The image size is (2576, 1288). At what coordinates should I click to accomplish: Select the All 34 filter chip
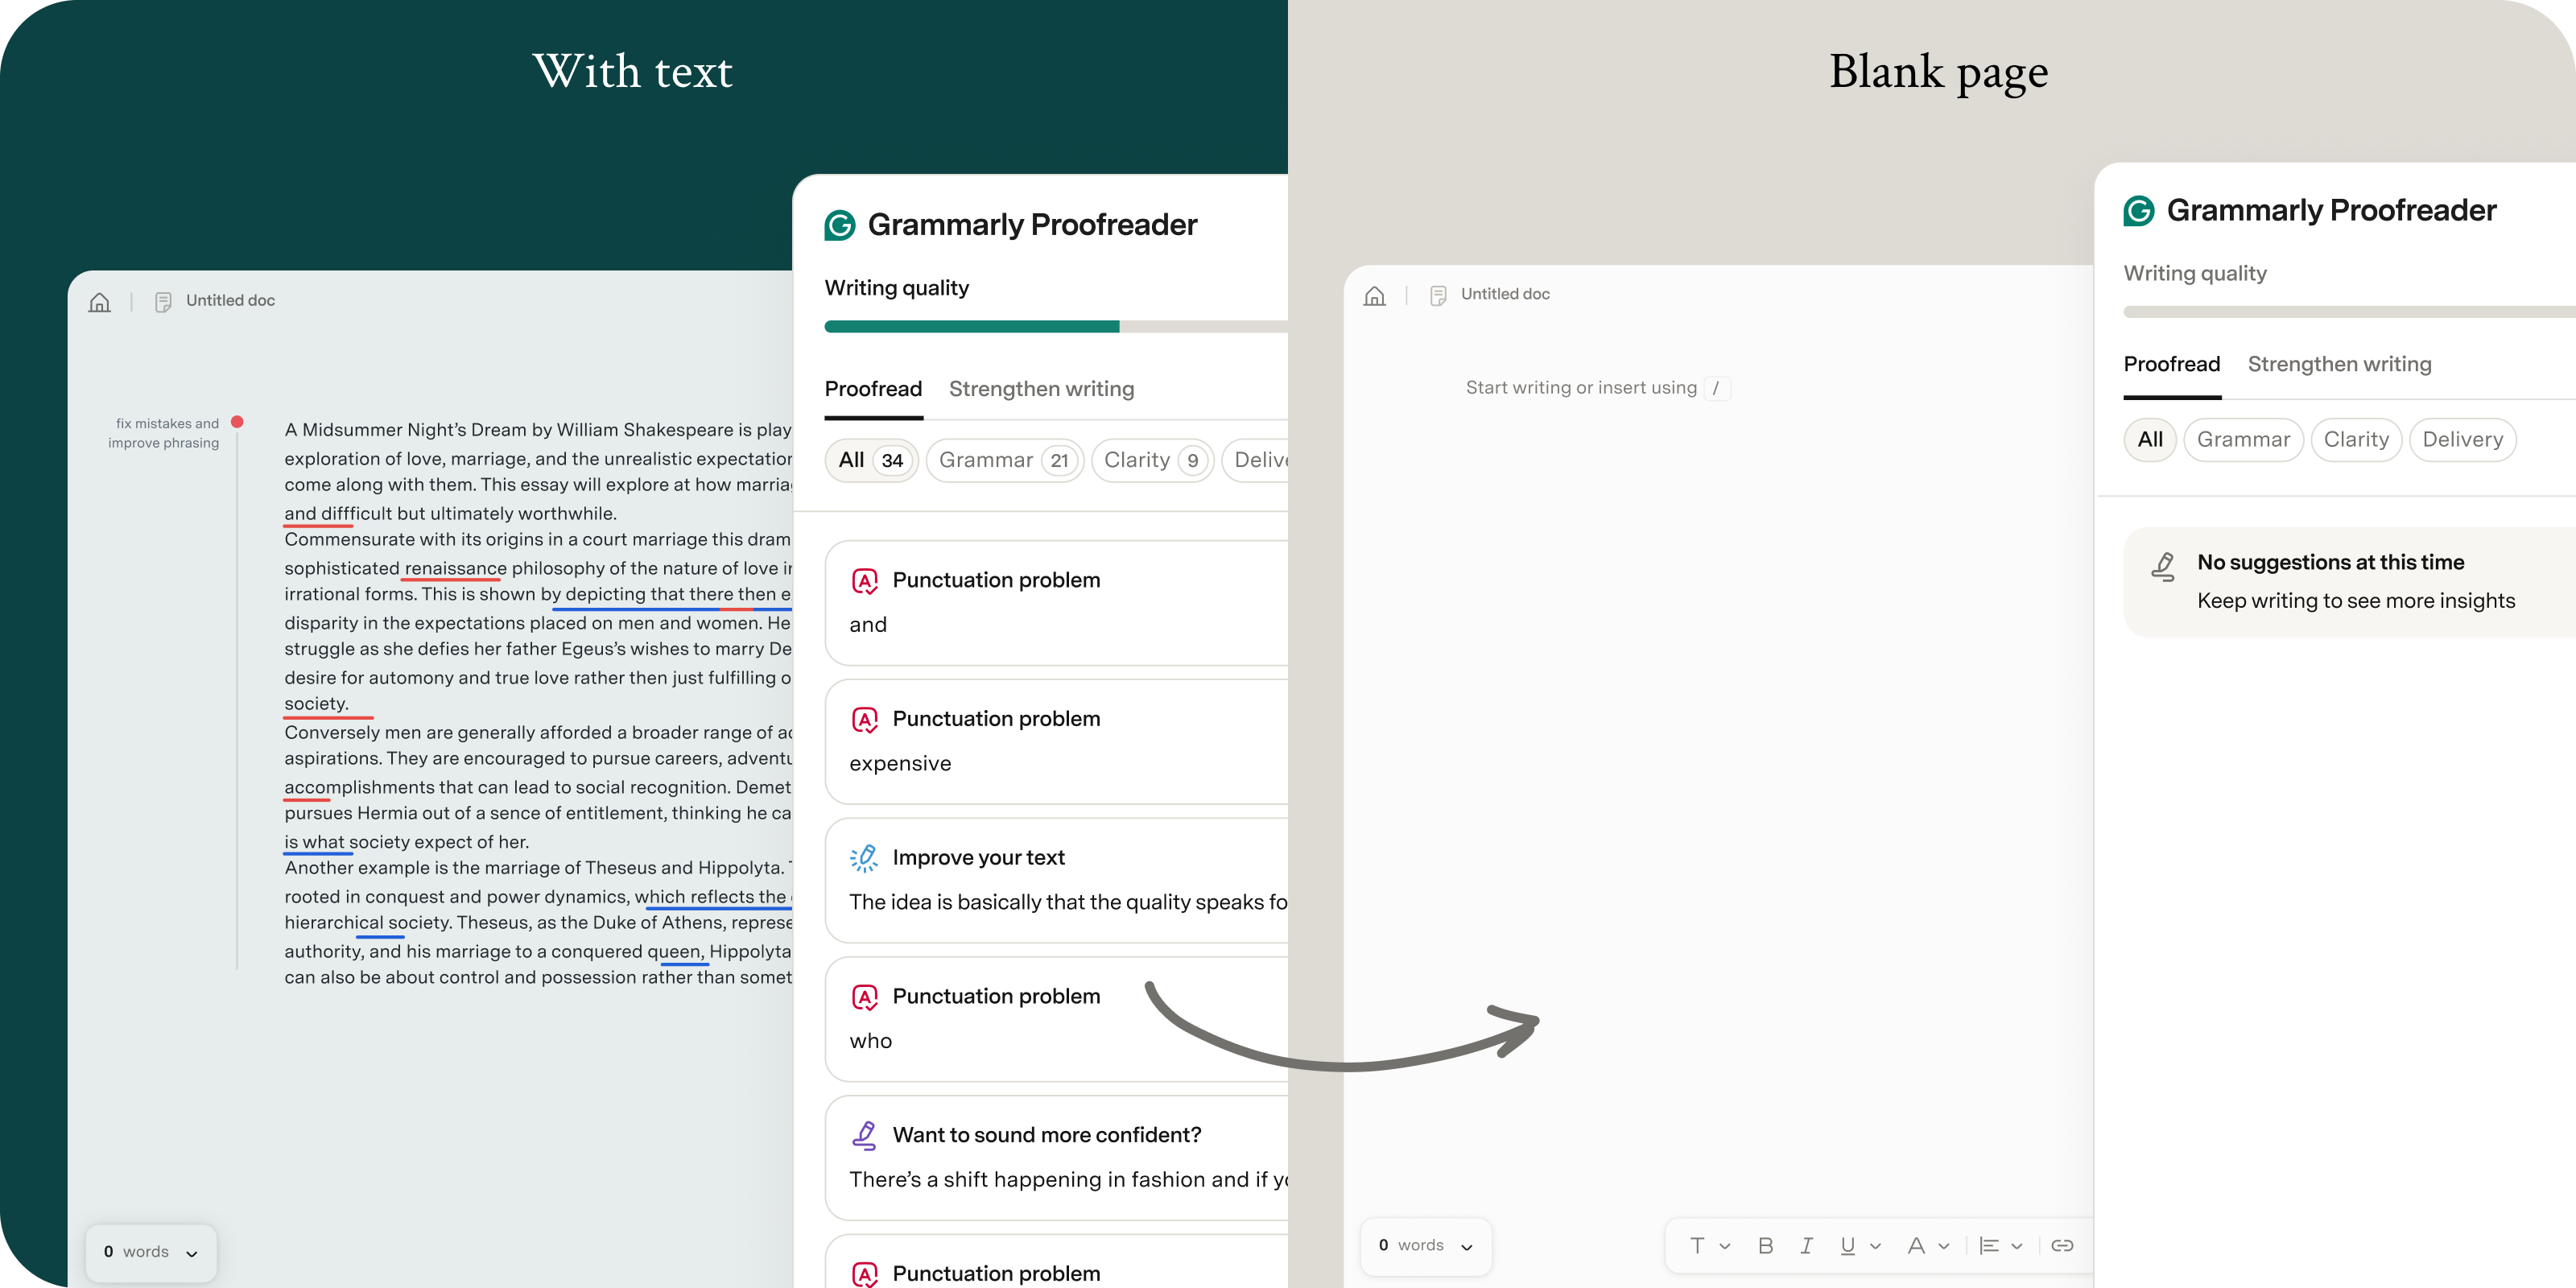871,460
